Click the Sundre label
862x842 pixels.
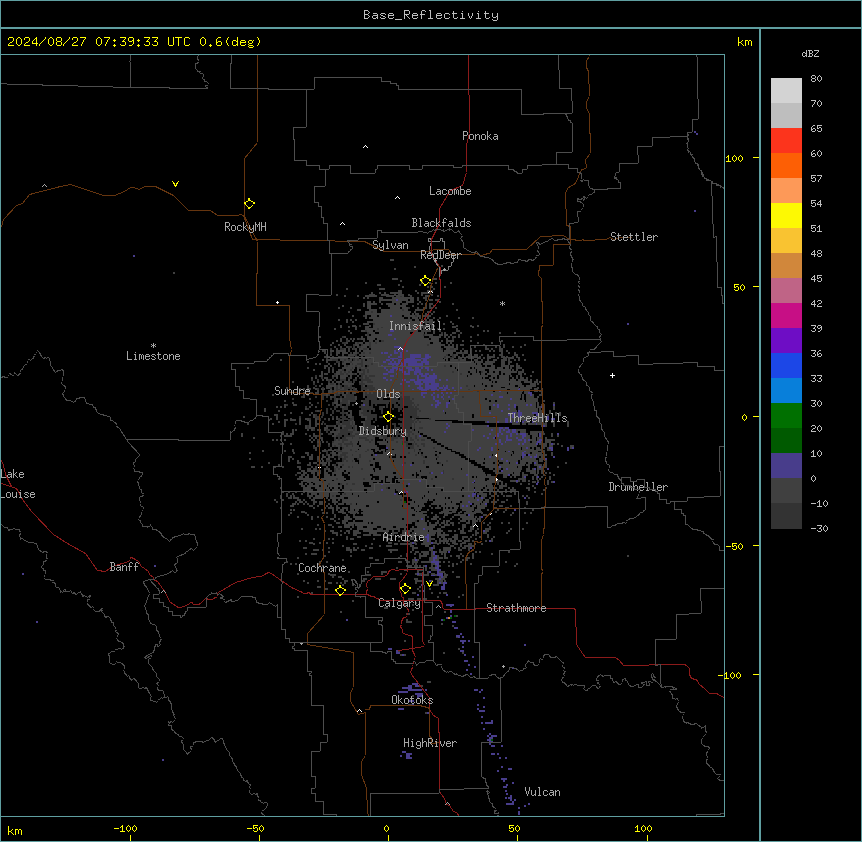click(x=292, y=391)
